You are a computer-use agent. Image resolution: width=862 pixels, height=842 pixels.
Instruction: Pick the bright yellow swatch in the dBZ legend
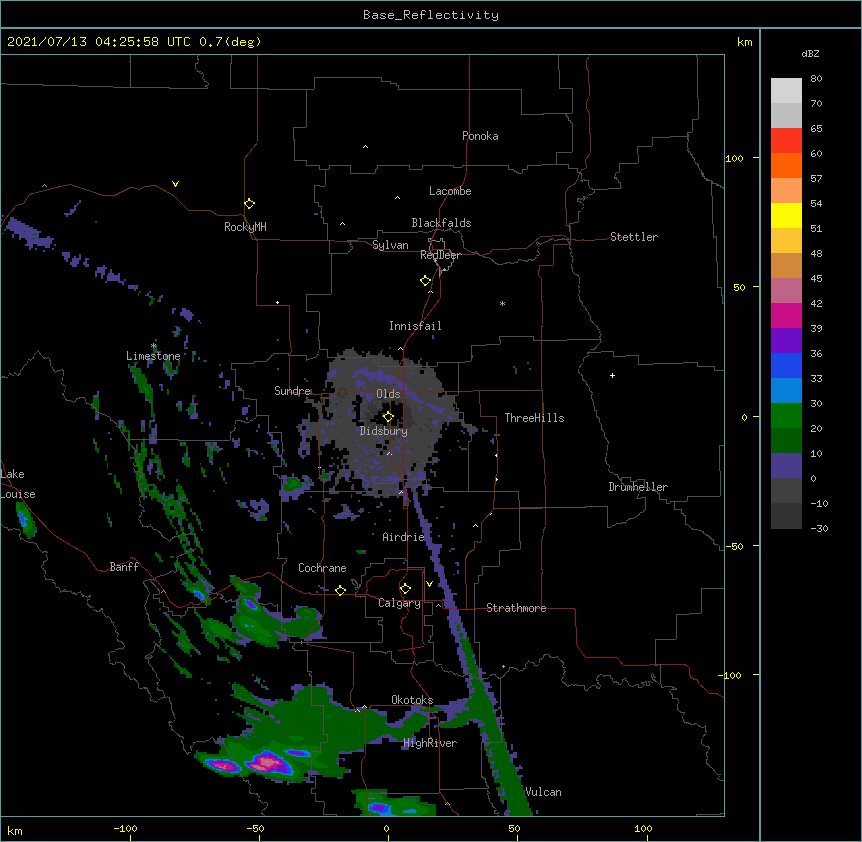tap(786, 215)
